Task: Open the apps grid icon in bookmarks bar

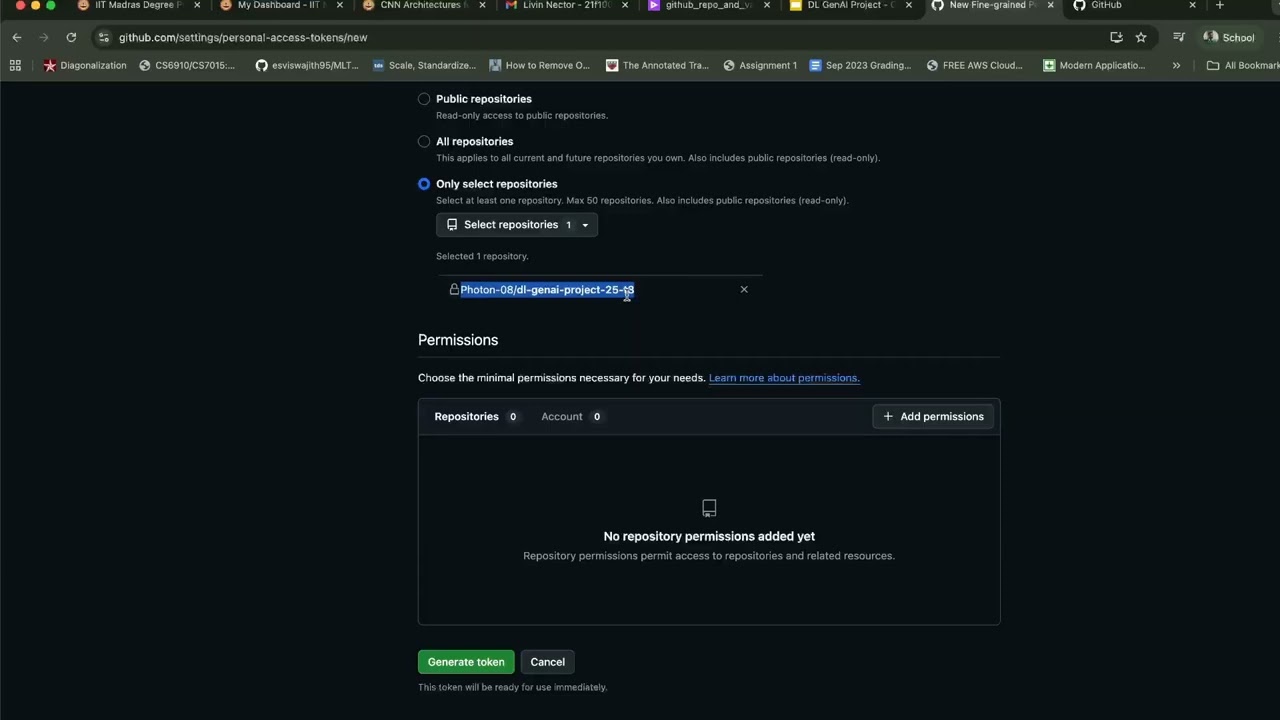Action: click(15, 65)
